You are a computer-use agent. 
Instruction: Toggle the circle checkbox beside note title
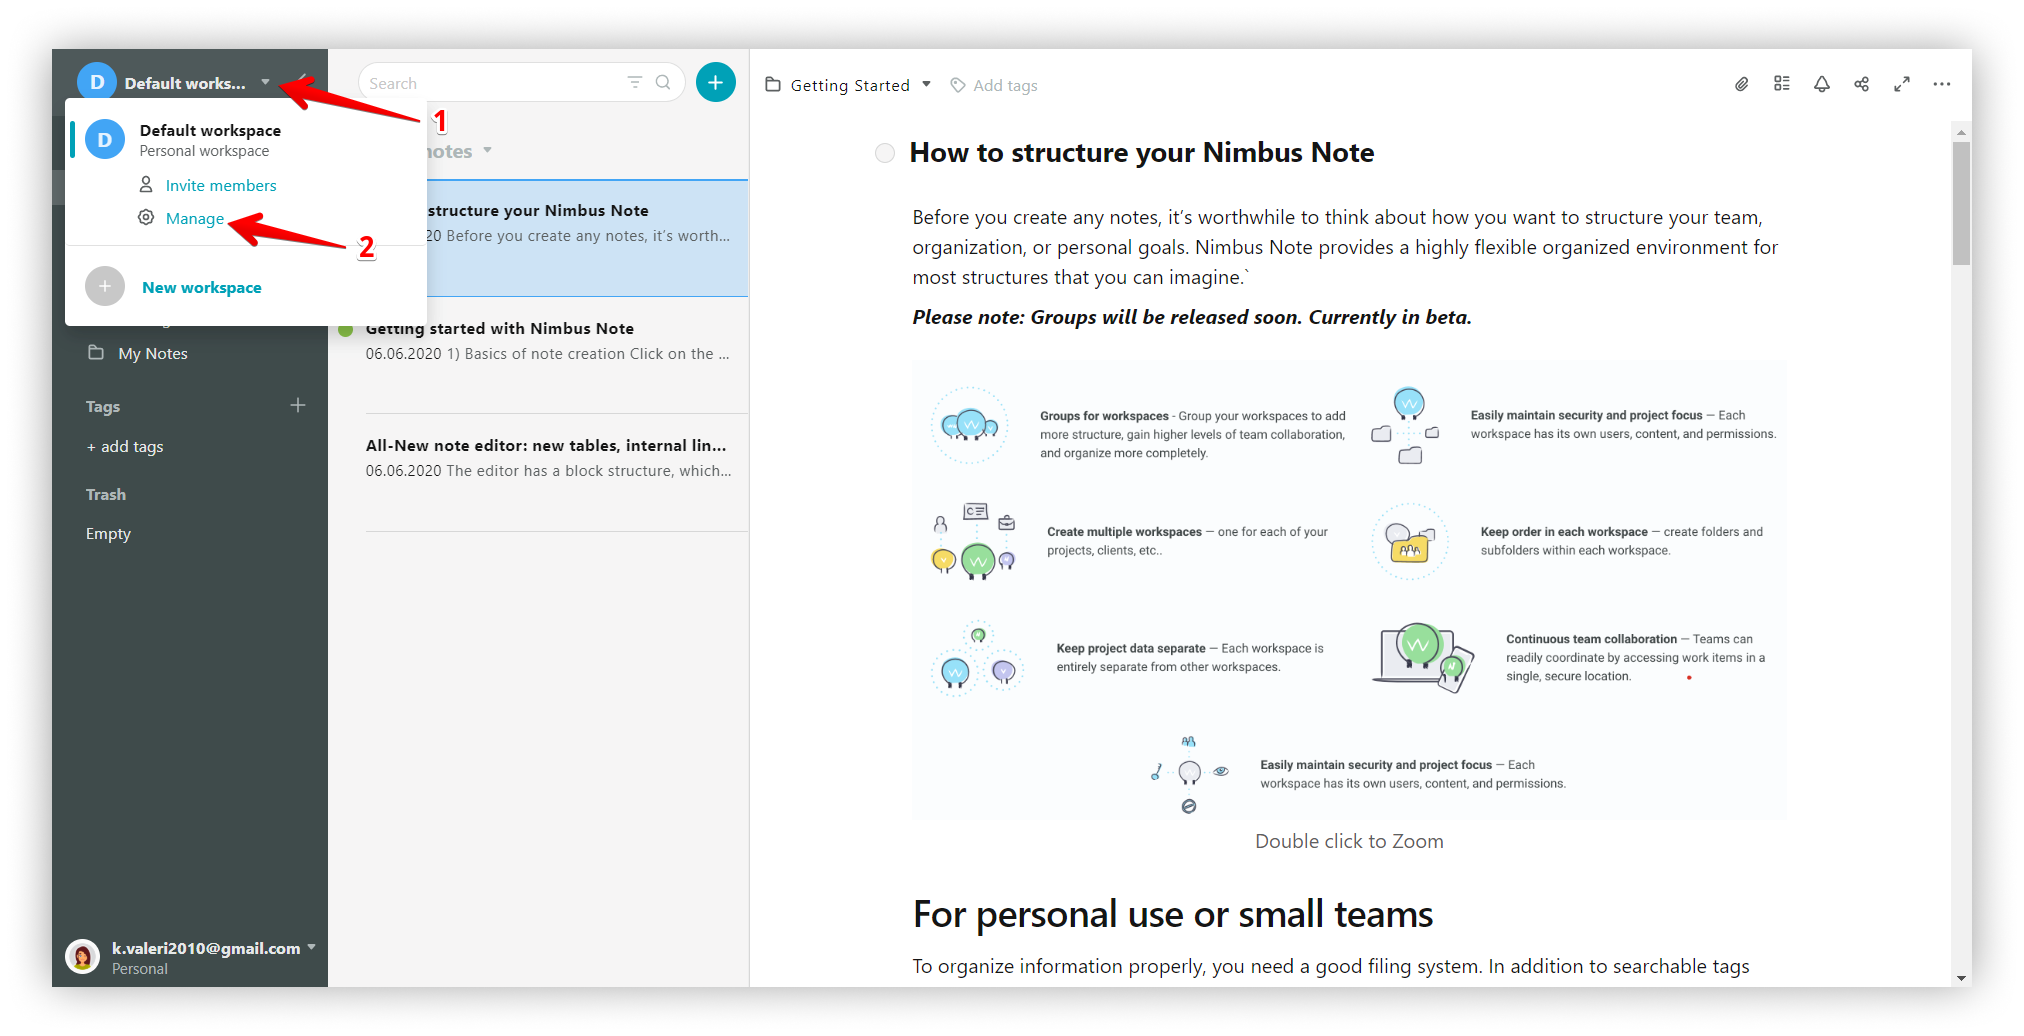pos(885,153)
